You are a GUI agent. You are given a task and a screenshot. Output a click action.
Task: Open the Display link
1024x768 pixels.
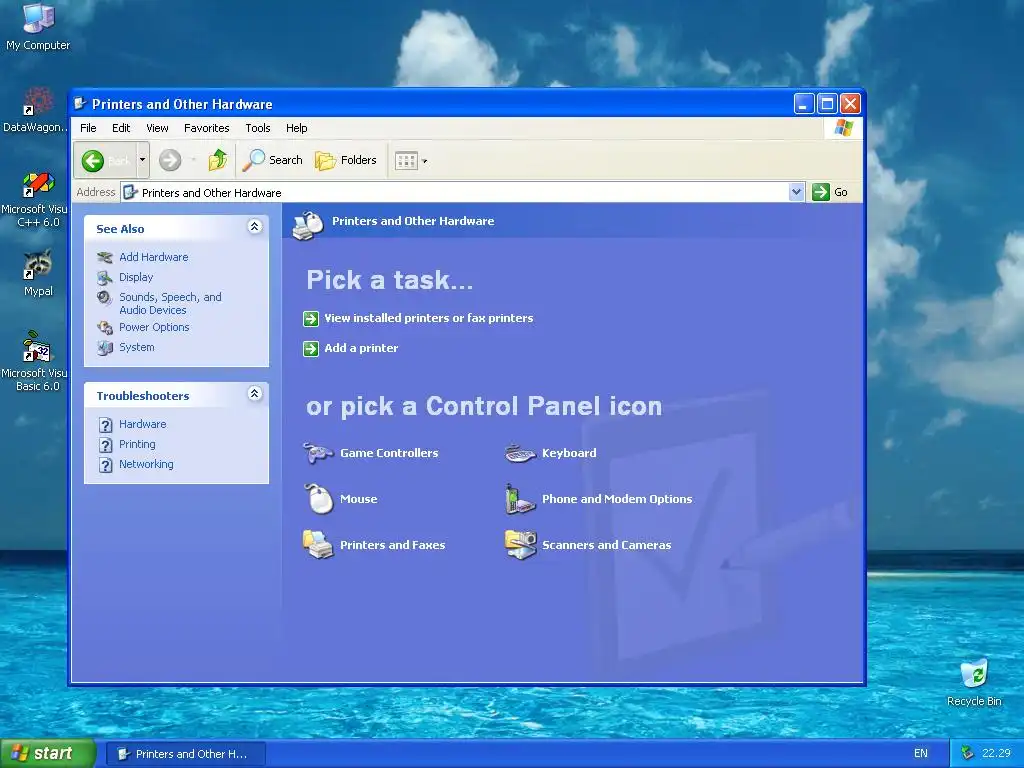[136, 278]
